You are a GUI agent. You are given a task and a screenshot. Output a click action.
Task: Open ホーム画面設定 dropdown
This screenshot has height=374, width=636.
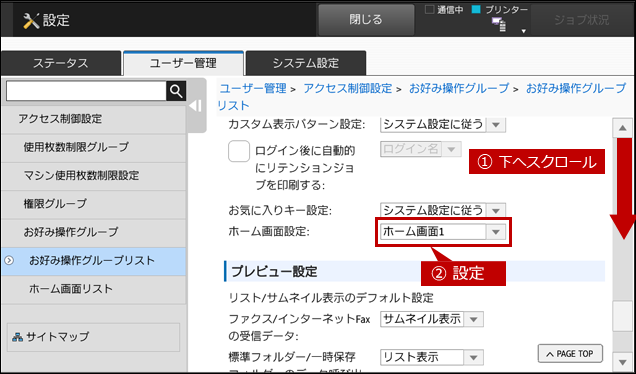pyautogui.click(x=443, y=232)
